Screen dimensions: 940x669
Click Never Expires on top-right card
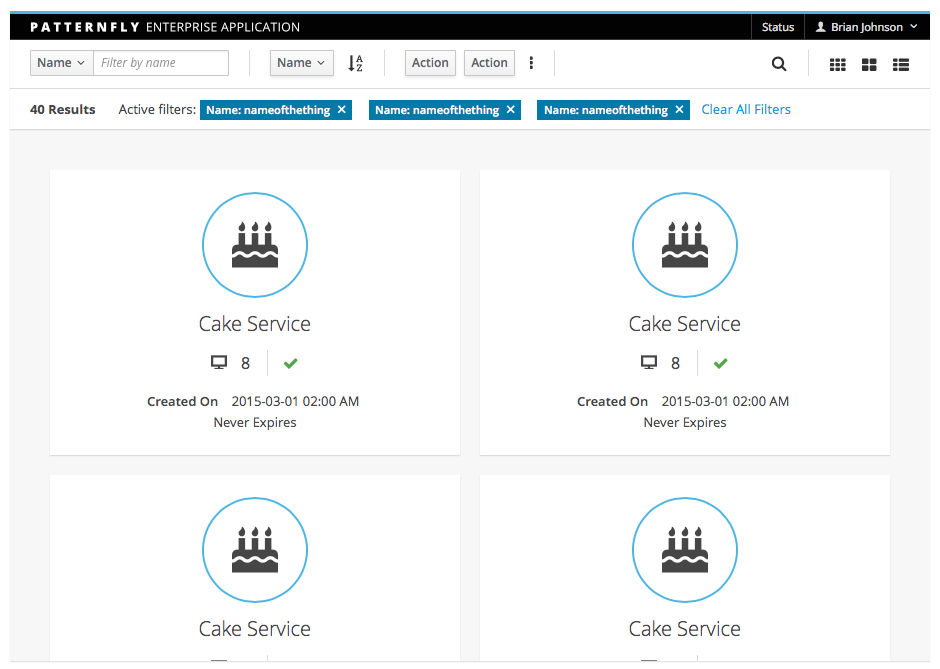(685, 423)
